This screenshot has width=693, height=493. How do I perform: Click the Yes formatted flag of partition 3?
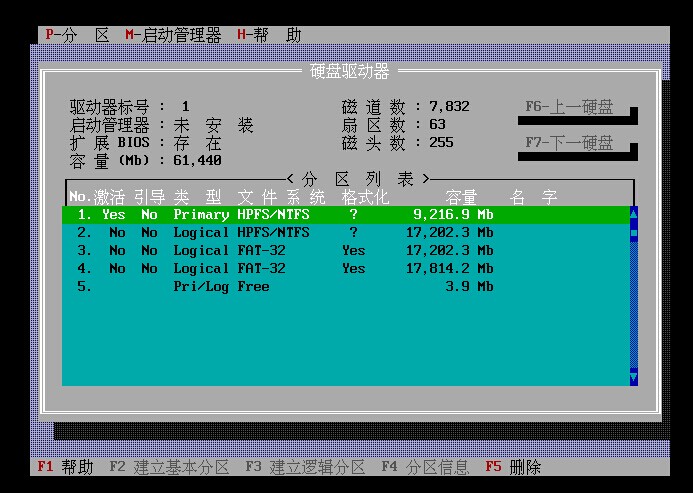tap(354, 251)
